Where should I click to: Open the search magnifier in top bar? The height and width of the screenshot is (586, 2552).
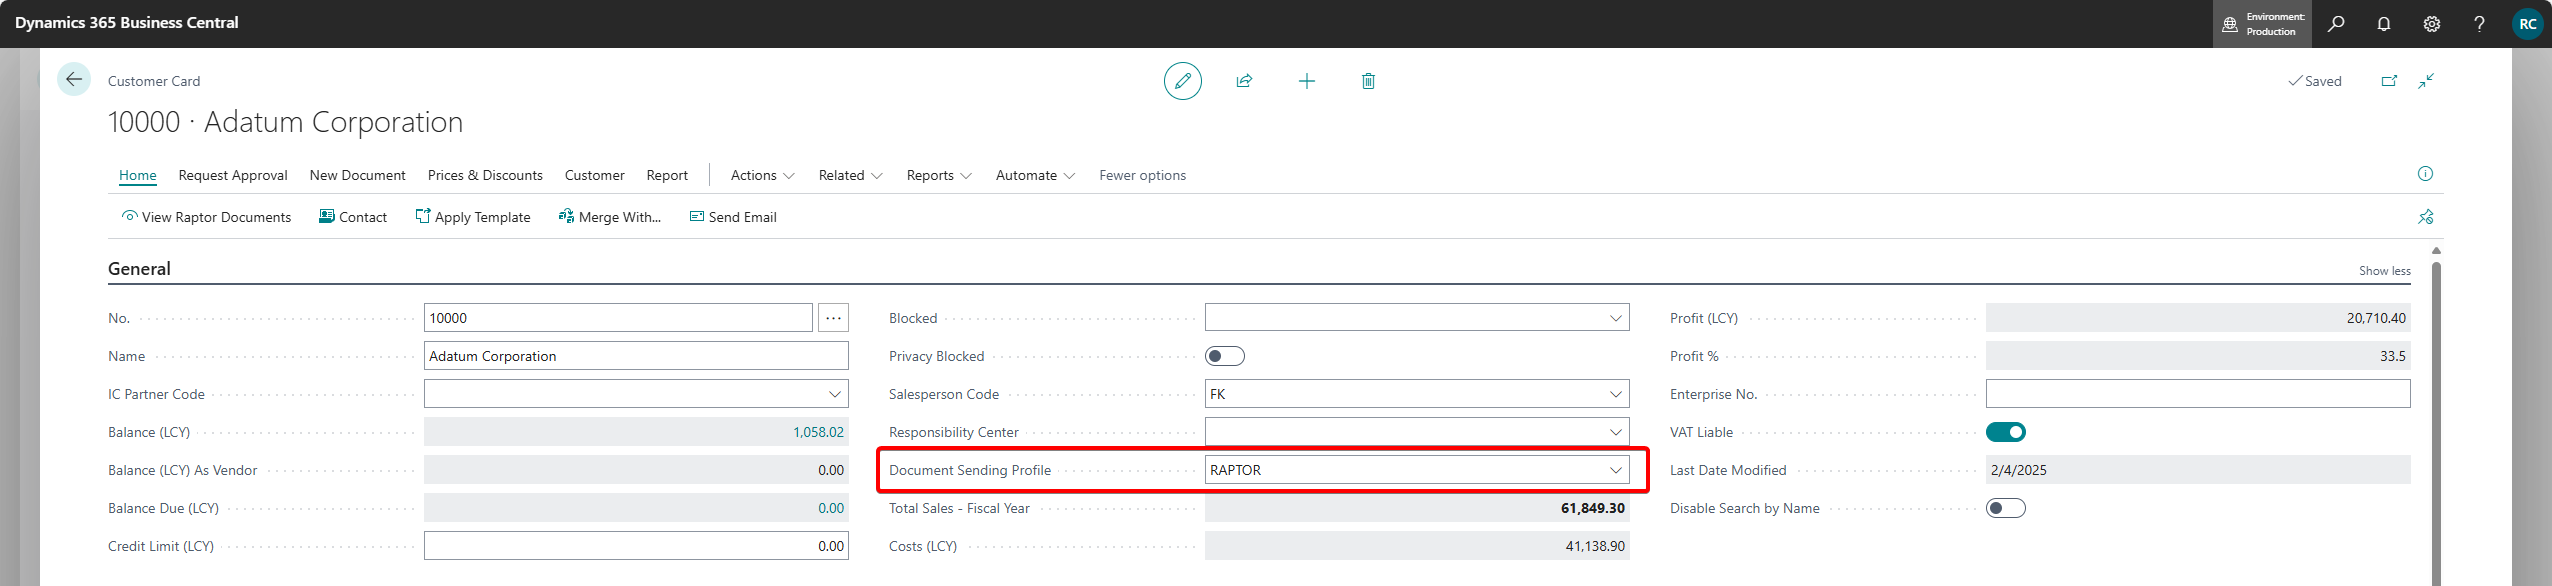click(x=2336, y=24)
